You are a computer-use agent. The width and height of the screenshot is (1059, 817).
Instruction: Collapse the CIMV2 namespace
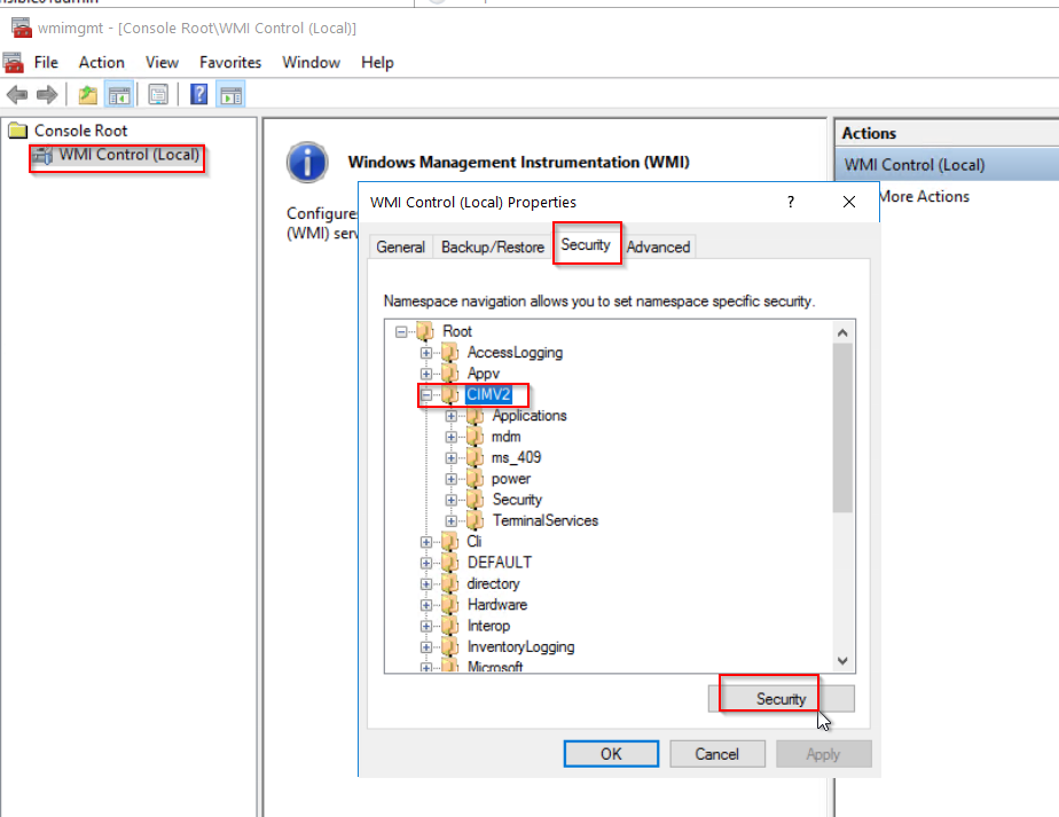425,395
